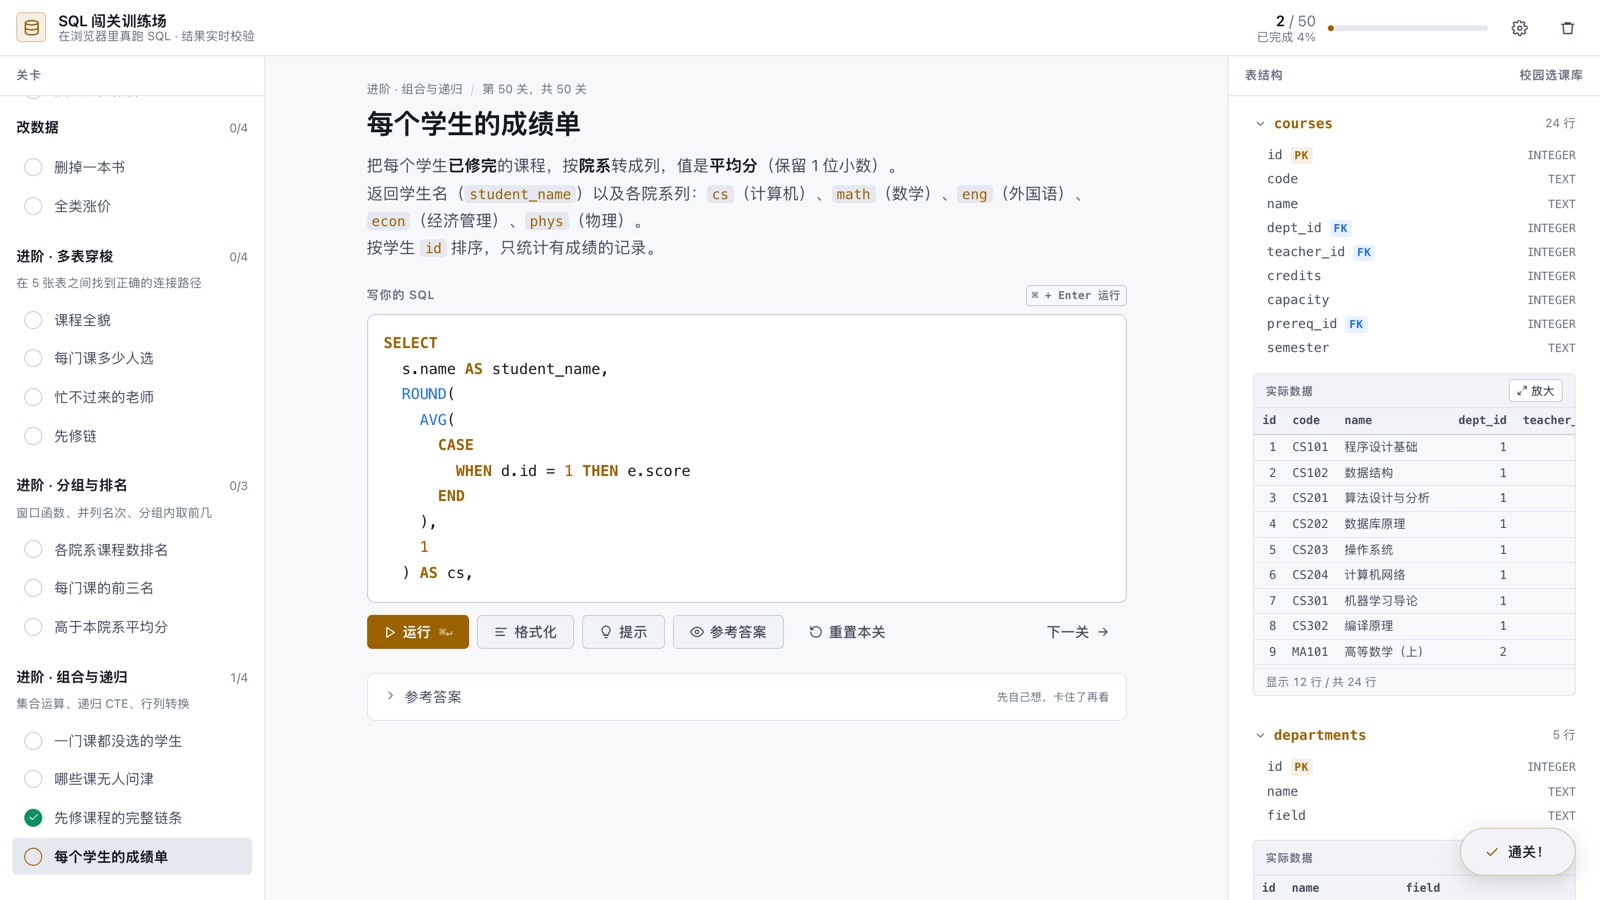This screenshot has width=1600, height=900.
Task: Select the 忙不过来的老师 level circle
Action: tap(33, 397)
